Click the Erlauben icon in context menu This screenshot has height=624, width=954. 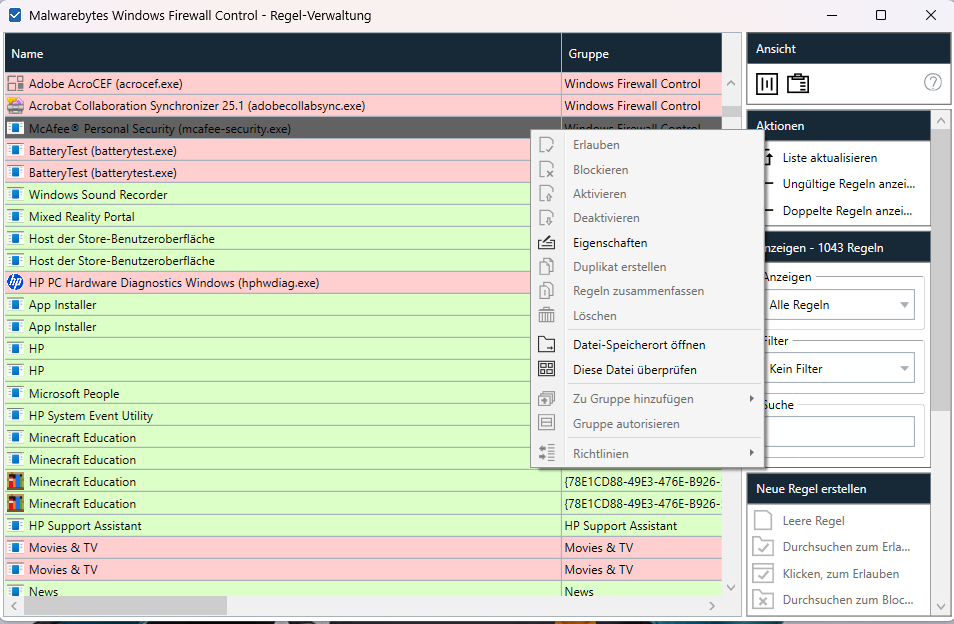coord(546,145)
